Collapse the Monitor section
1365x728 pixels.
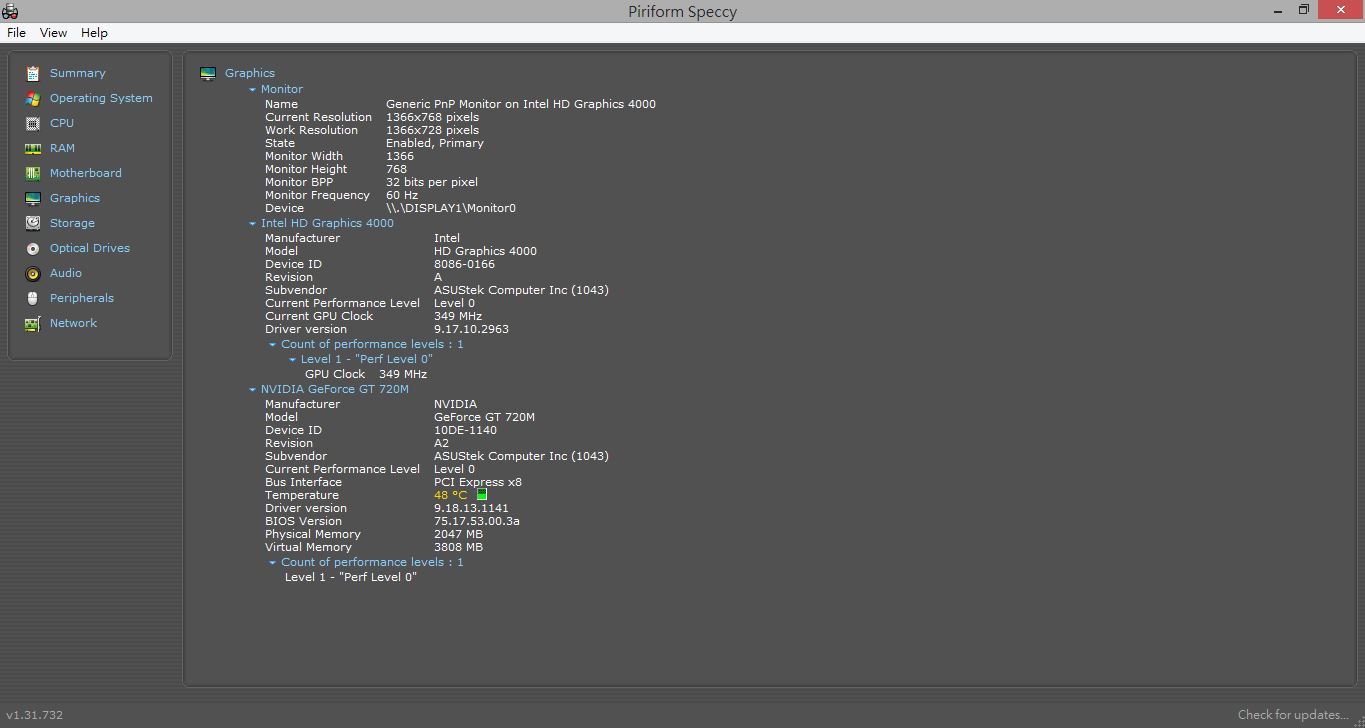(253, 90)
